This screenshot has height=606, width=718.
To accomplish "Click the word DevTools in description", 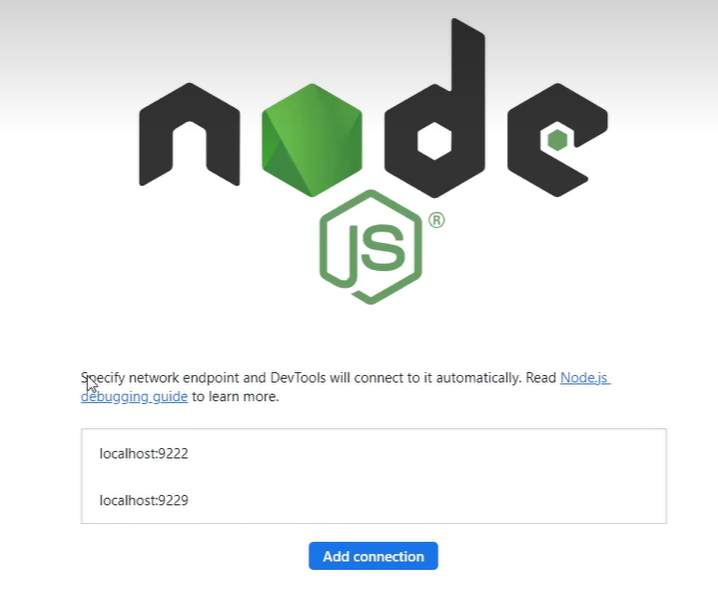I will tap(298, 378).
